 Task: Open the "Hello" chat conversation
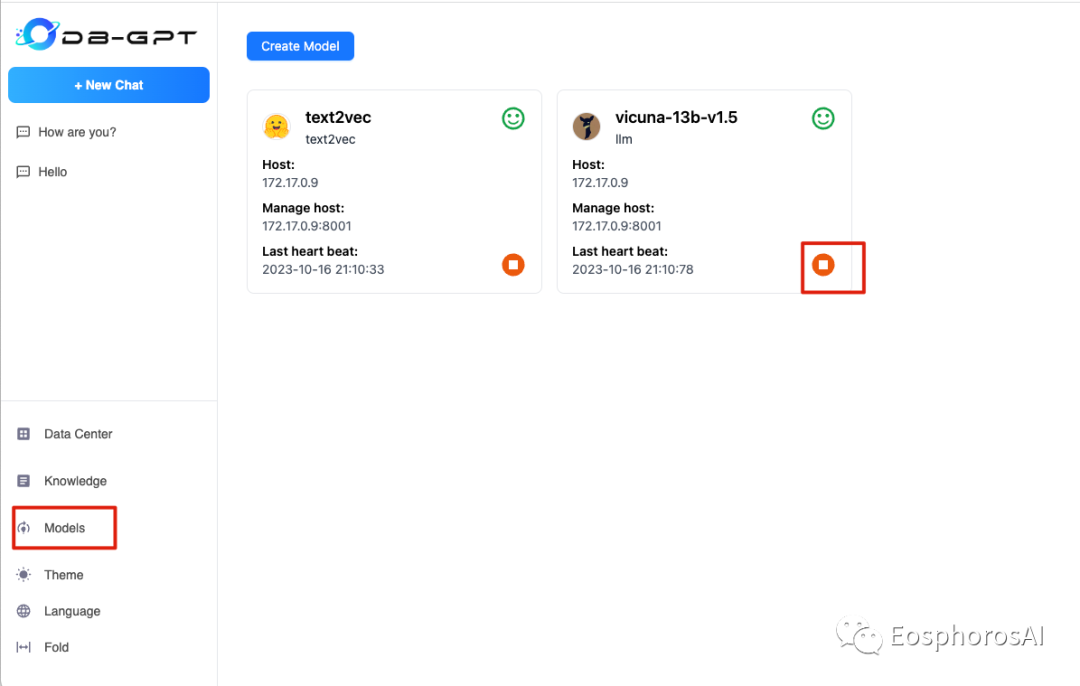(x=52, y=172)
